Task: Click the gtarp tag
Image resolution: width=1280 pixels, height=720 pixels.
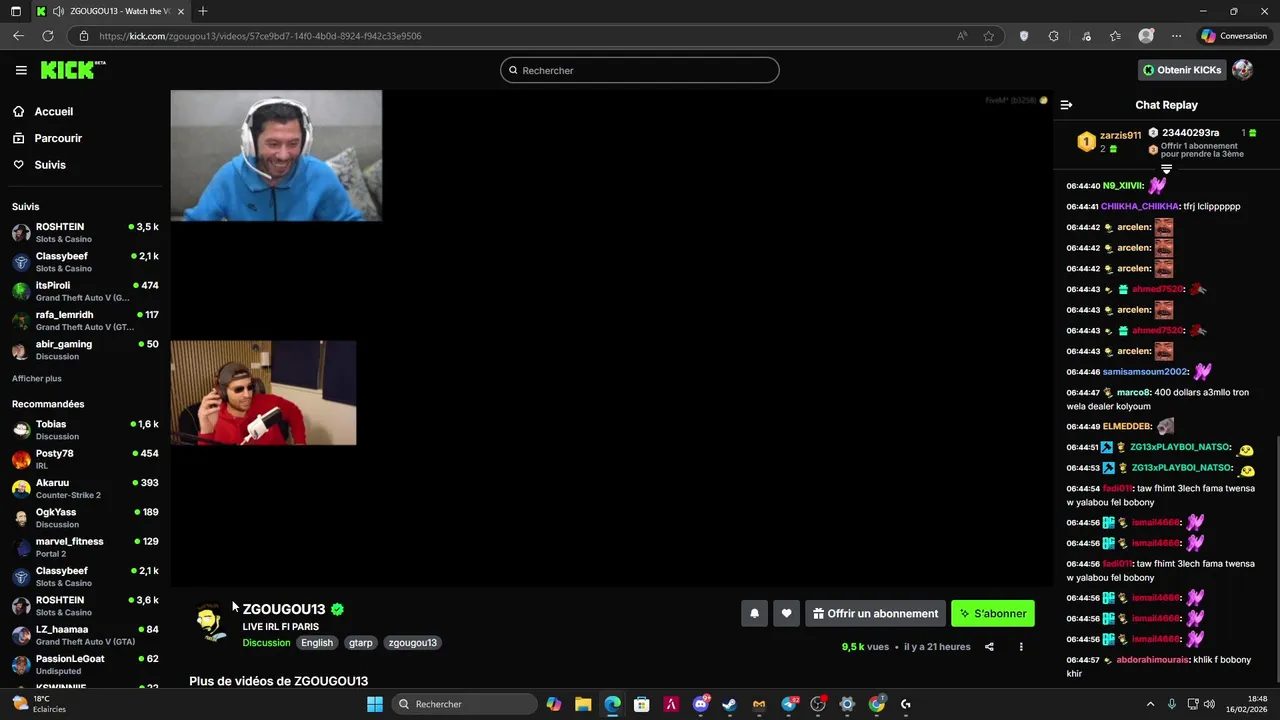Action: 361,643
